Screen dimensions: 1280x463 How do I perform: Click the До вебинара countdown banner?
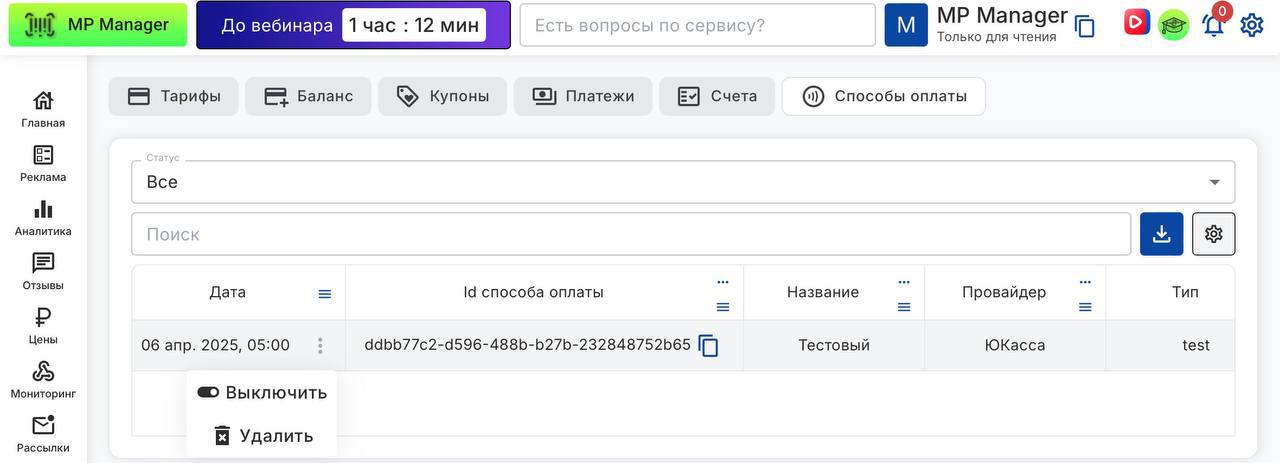pyautogui.click(x=353, y=25)
